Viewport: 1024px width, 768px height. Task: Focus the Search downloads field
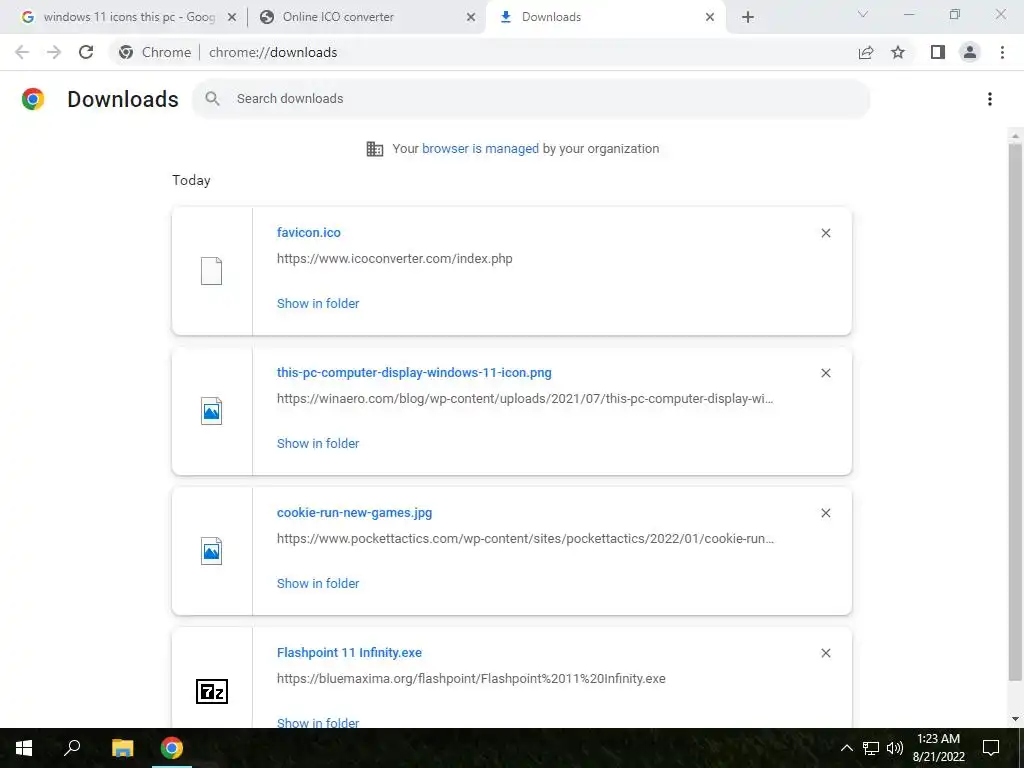point(531,99)
